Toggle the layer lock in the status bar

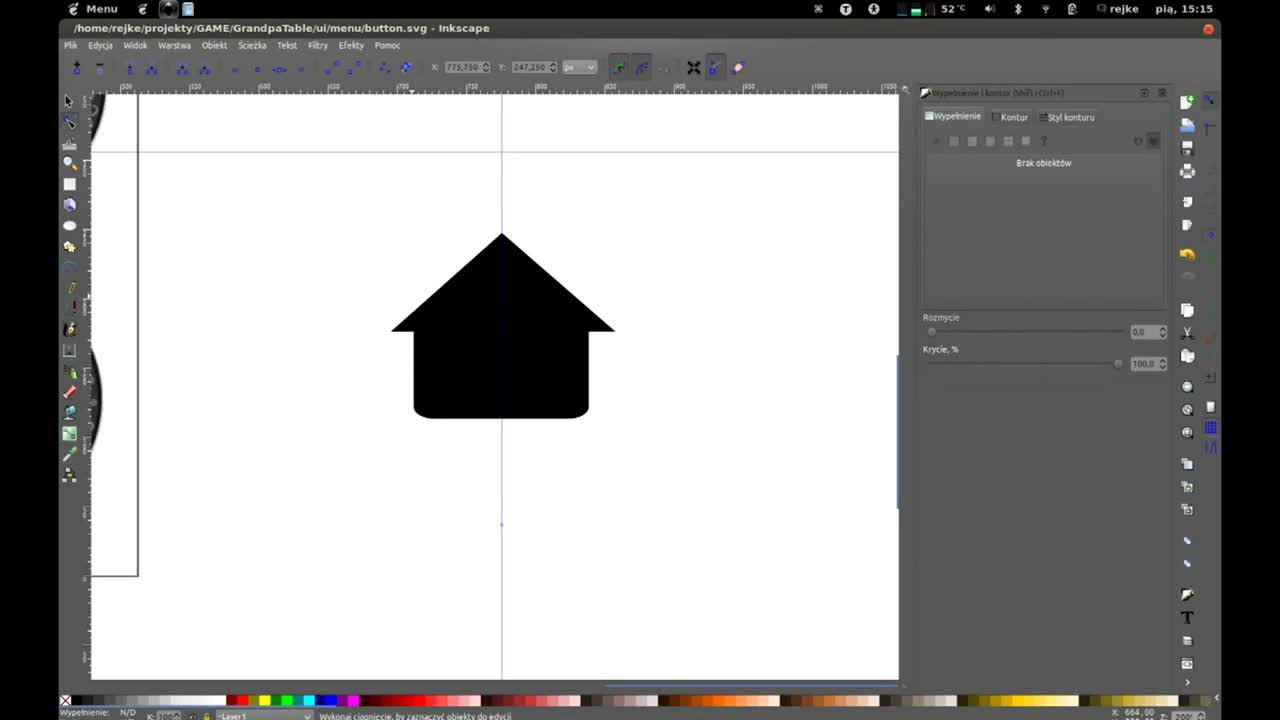206,715
